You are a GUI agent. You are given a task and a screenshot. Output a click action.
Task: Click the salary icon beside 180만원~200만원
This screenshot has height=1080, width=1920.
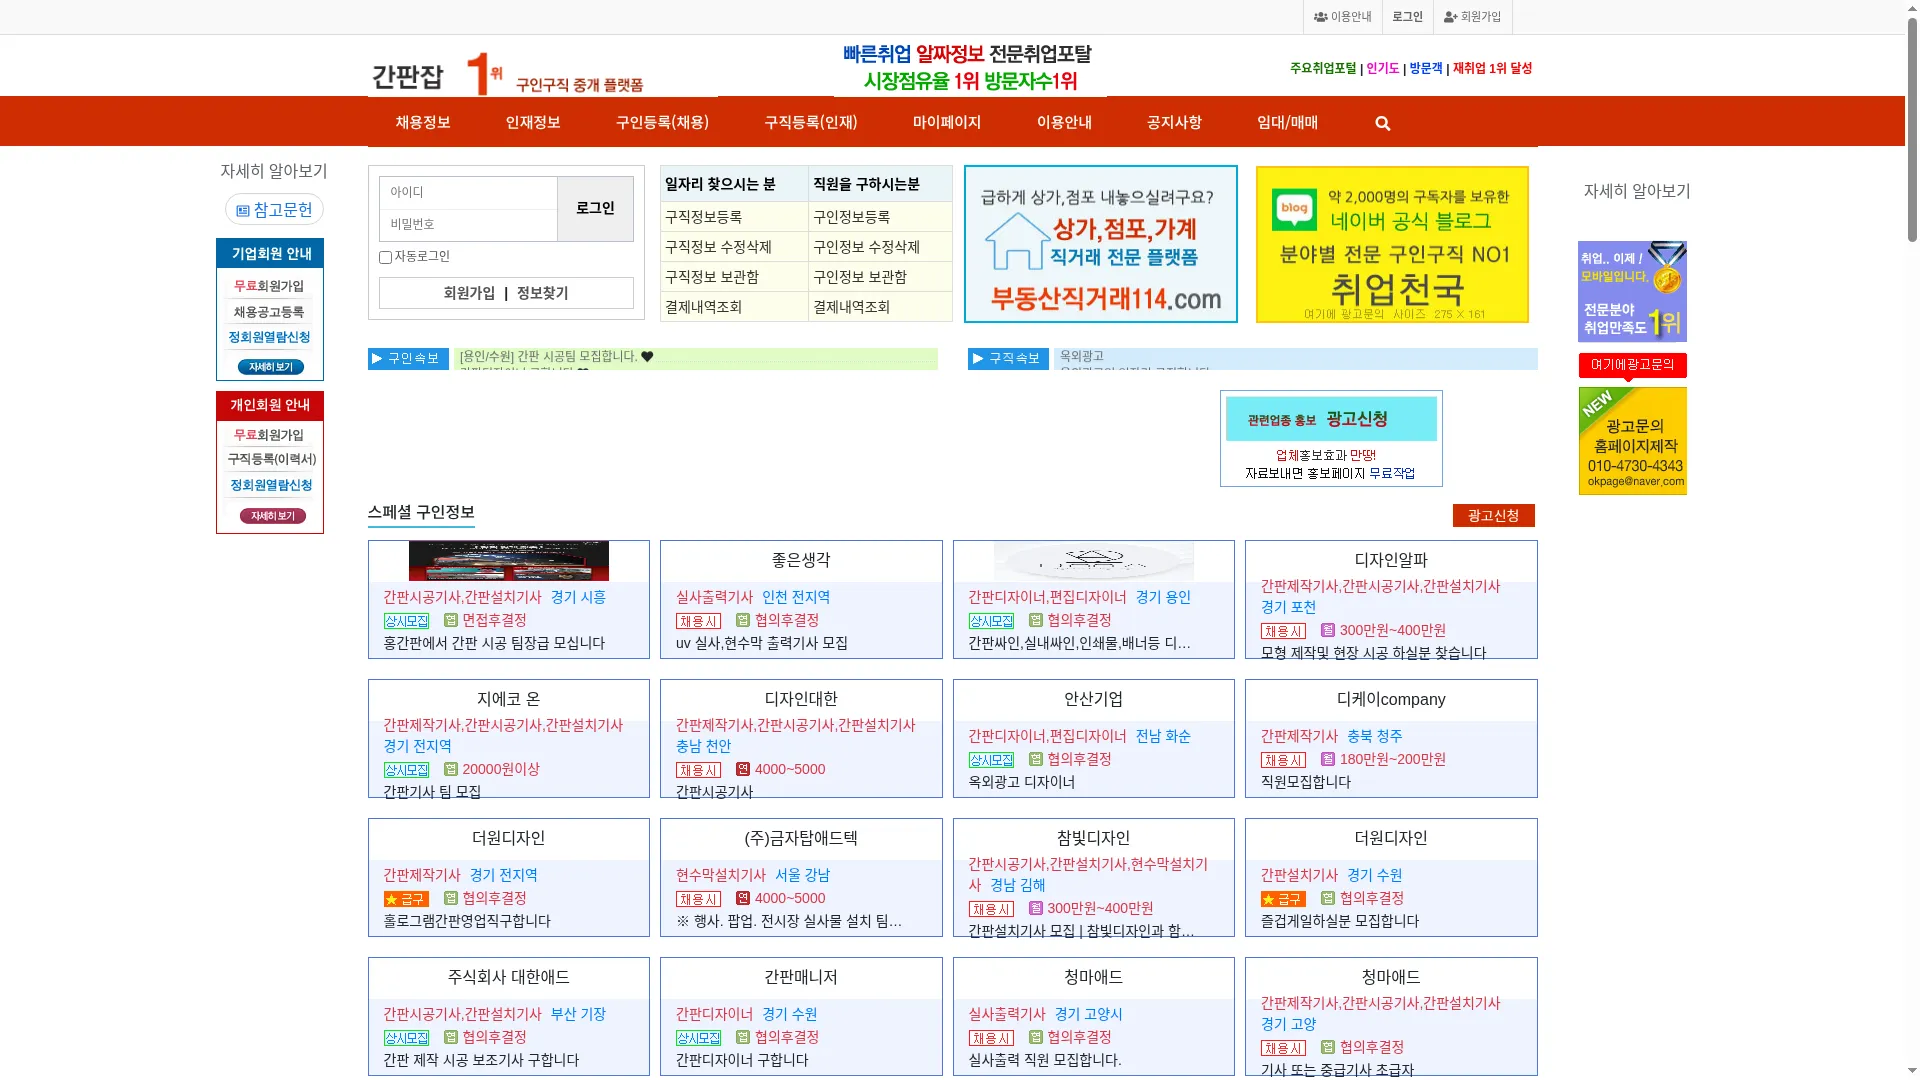click(x=1328, y=759)
